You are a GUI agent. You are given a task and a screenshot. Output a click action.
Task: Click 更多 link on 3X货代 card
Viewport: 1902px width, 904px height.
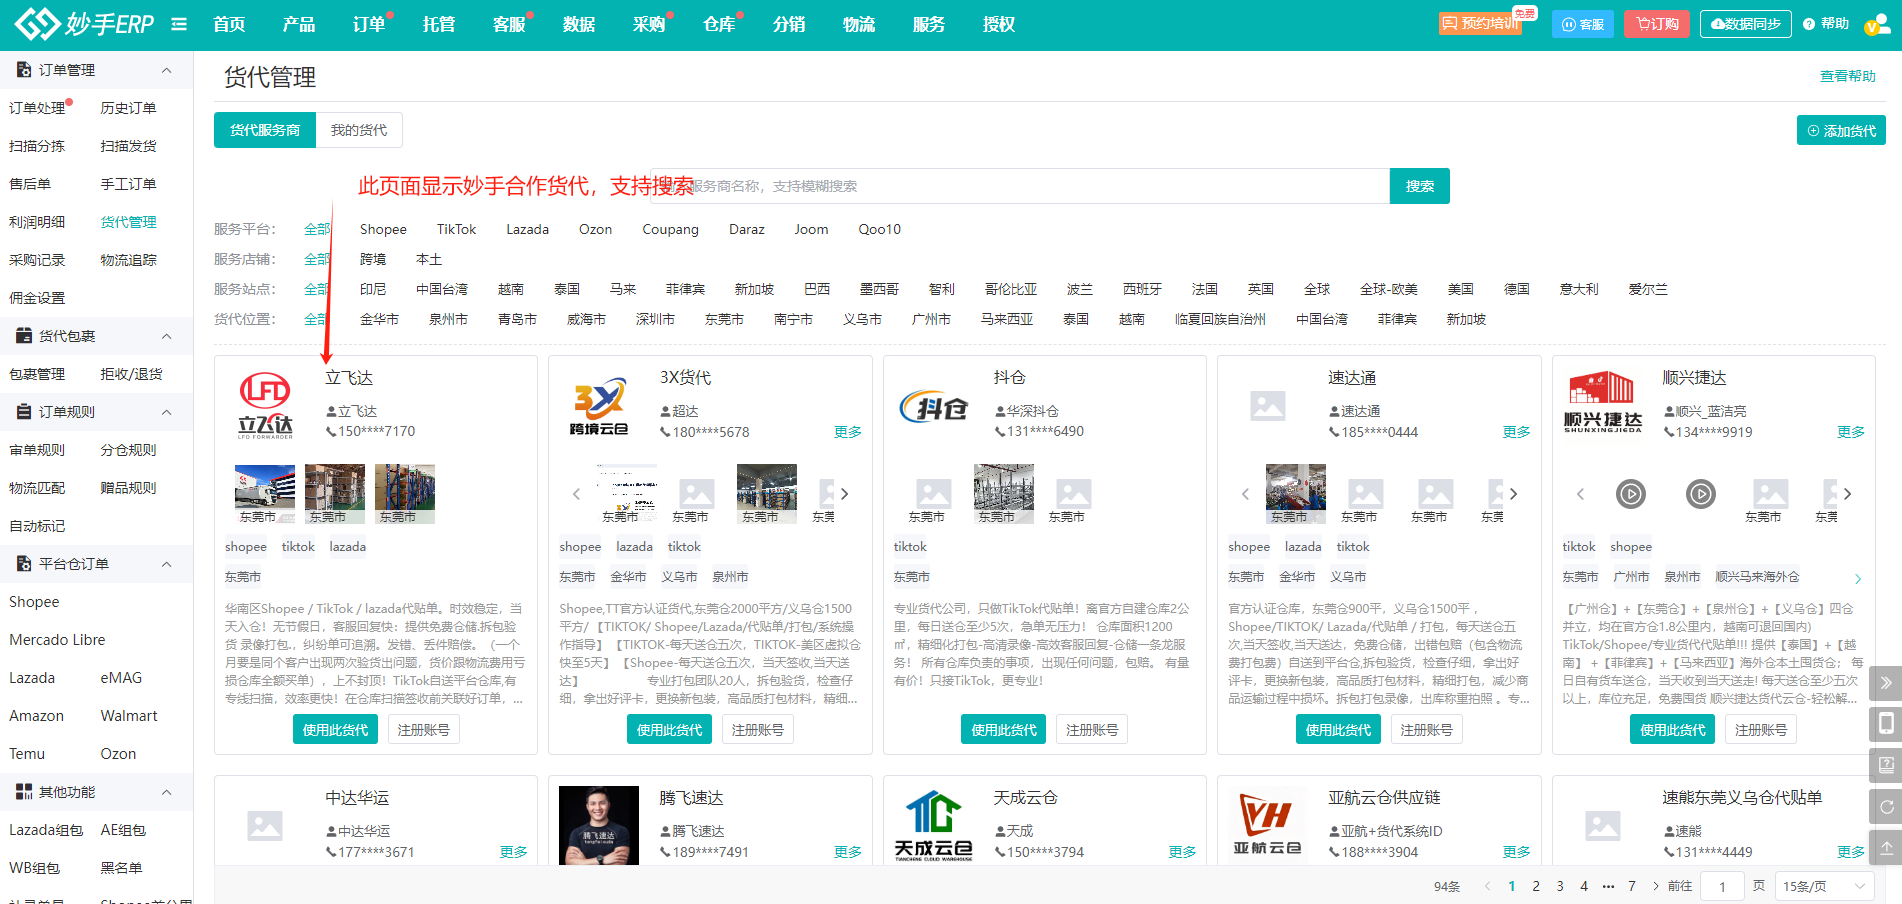point(848,432)
